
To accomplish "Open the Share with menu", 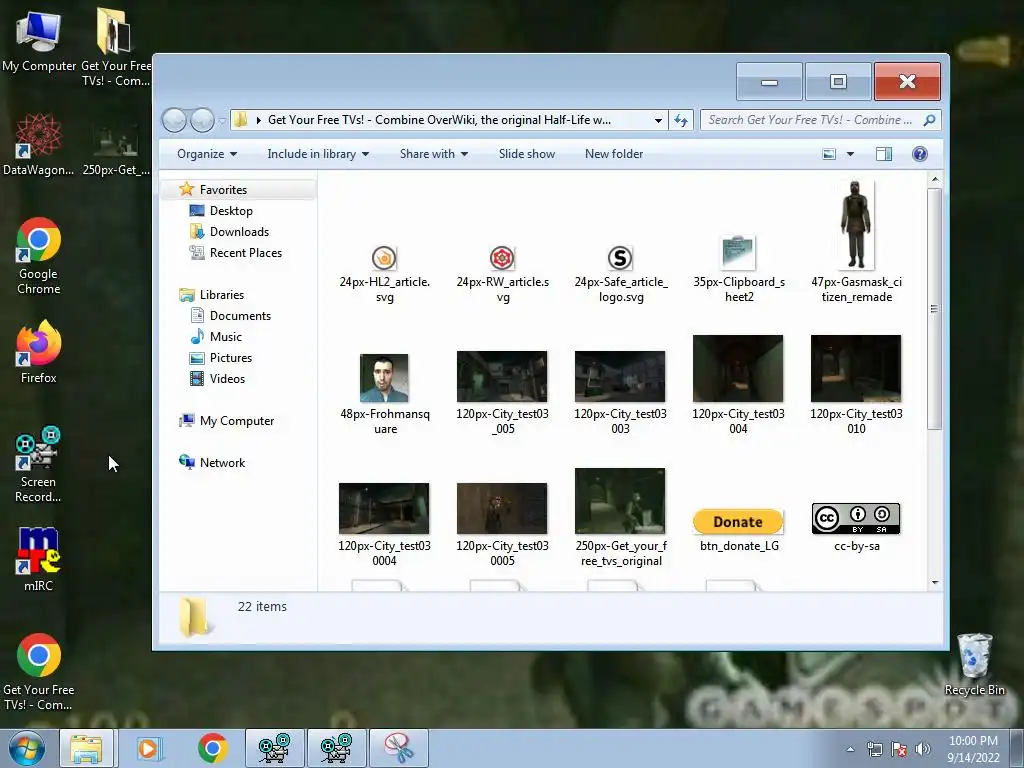I will pyautogui.click(x=434, y=154).
